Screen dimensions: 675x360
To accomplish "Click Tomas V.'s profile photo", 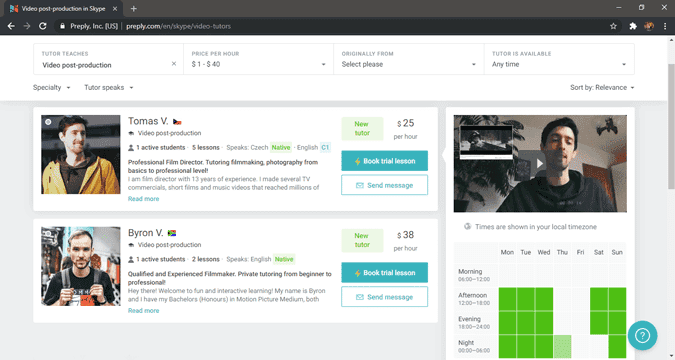I will click(x=81, y=154).
